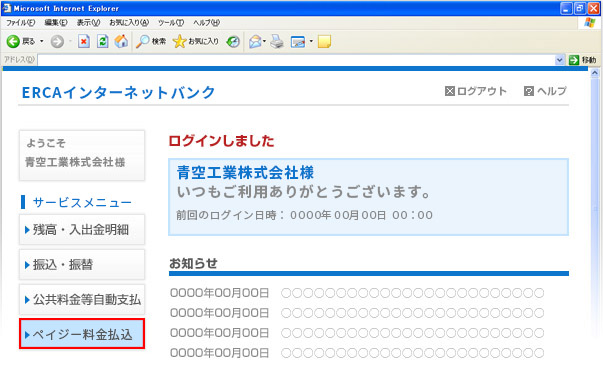Expand the Mail icon dropdown arrow
The image size is (603, 380).
pyautogui.click(x=265, y=41)
